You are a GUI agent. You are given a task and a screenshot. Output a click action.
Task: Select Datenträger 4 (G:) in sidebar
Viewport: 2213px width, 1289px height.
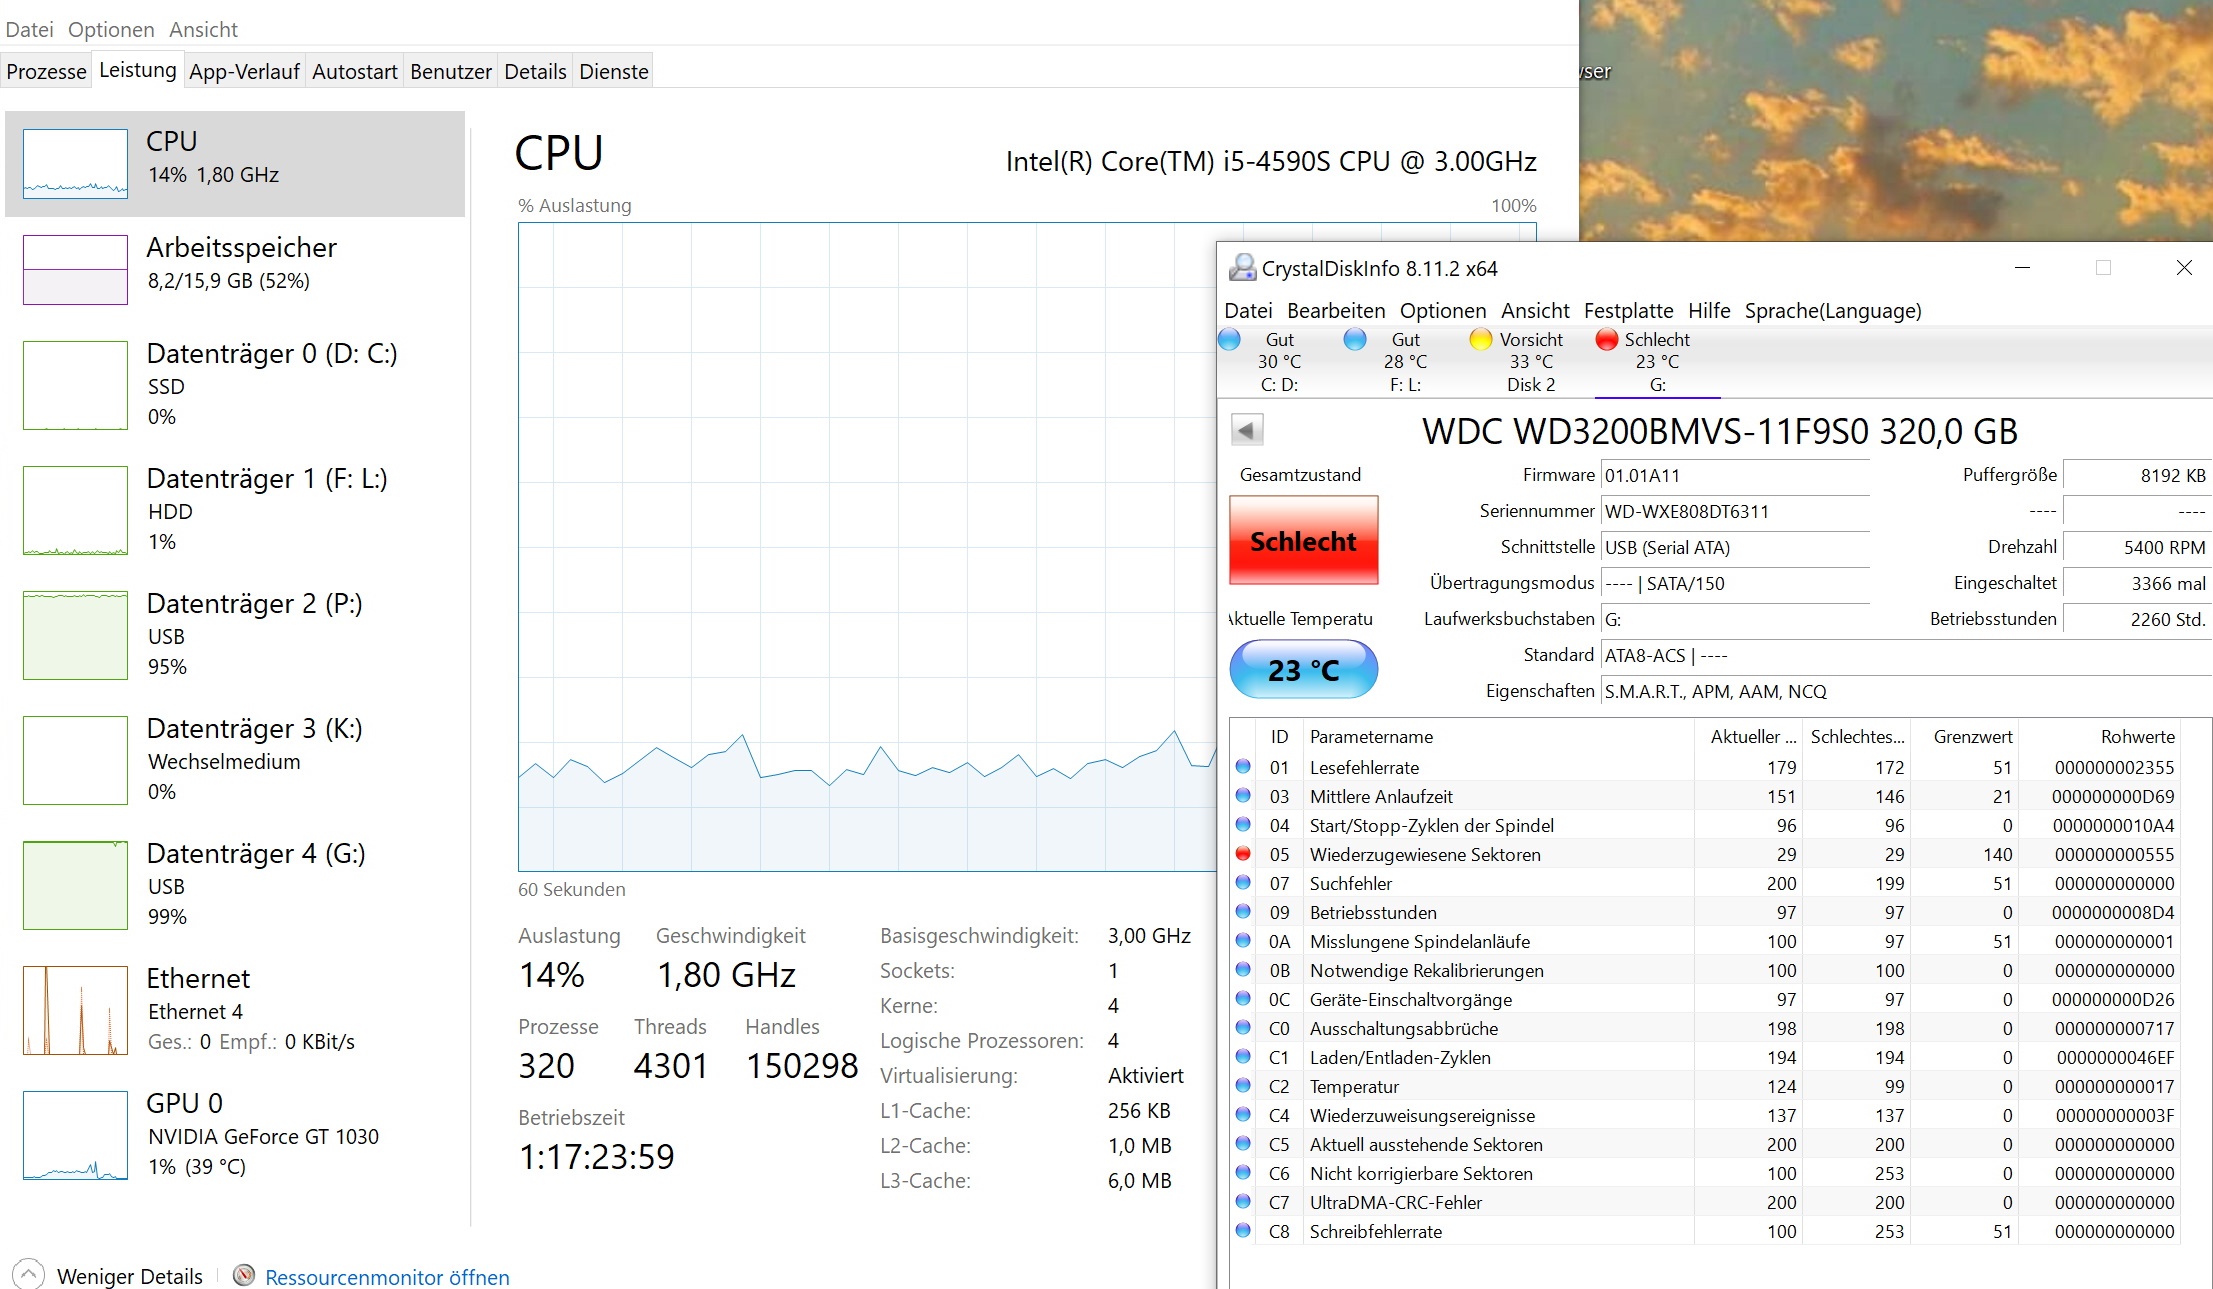(x=235, y=884)
